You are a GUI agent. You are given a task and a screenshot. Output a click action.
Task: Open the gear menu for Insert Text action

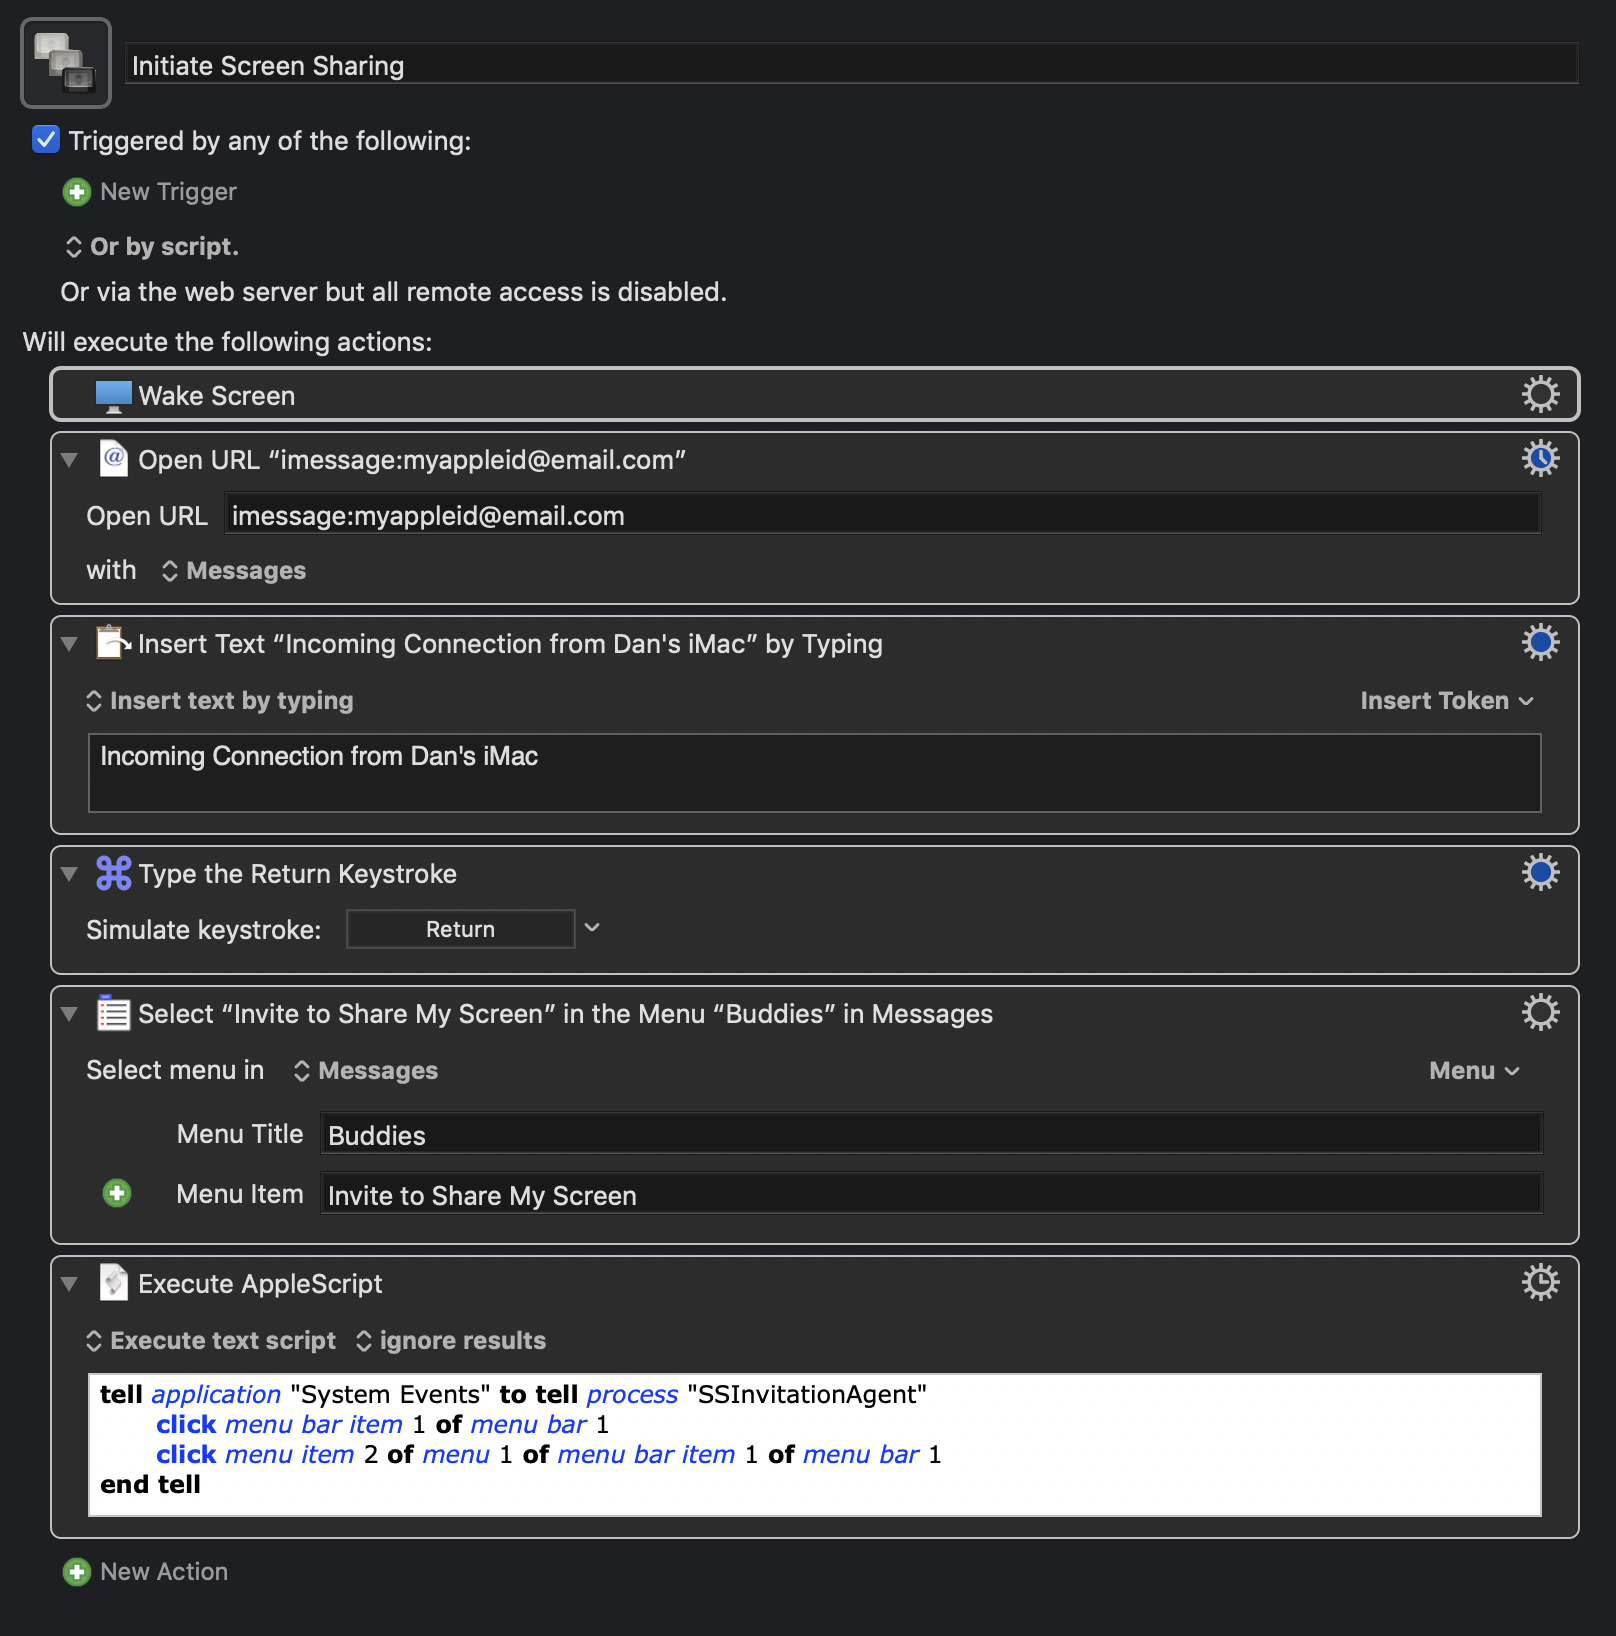[x=1540, y=642]
